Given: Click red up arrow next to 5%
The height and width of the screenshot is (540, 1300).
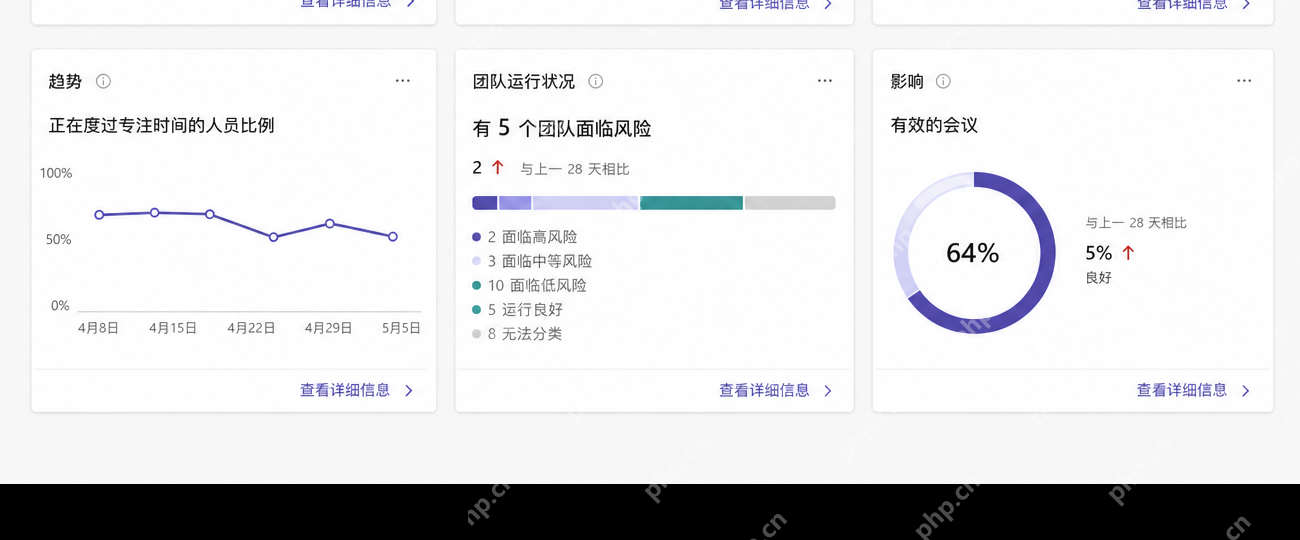Looking at the screenshot, I should [1128, 253].
